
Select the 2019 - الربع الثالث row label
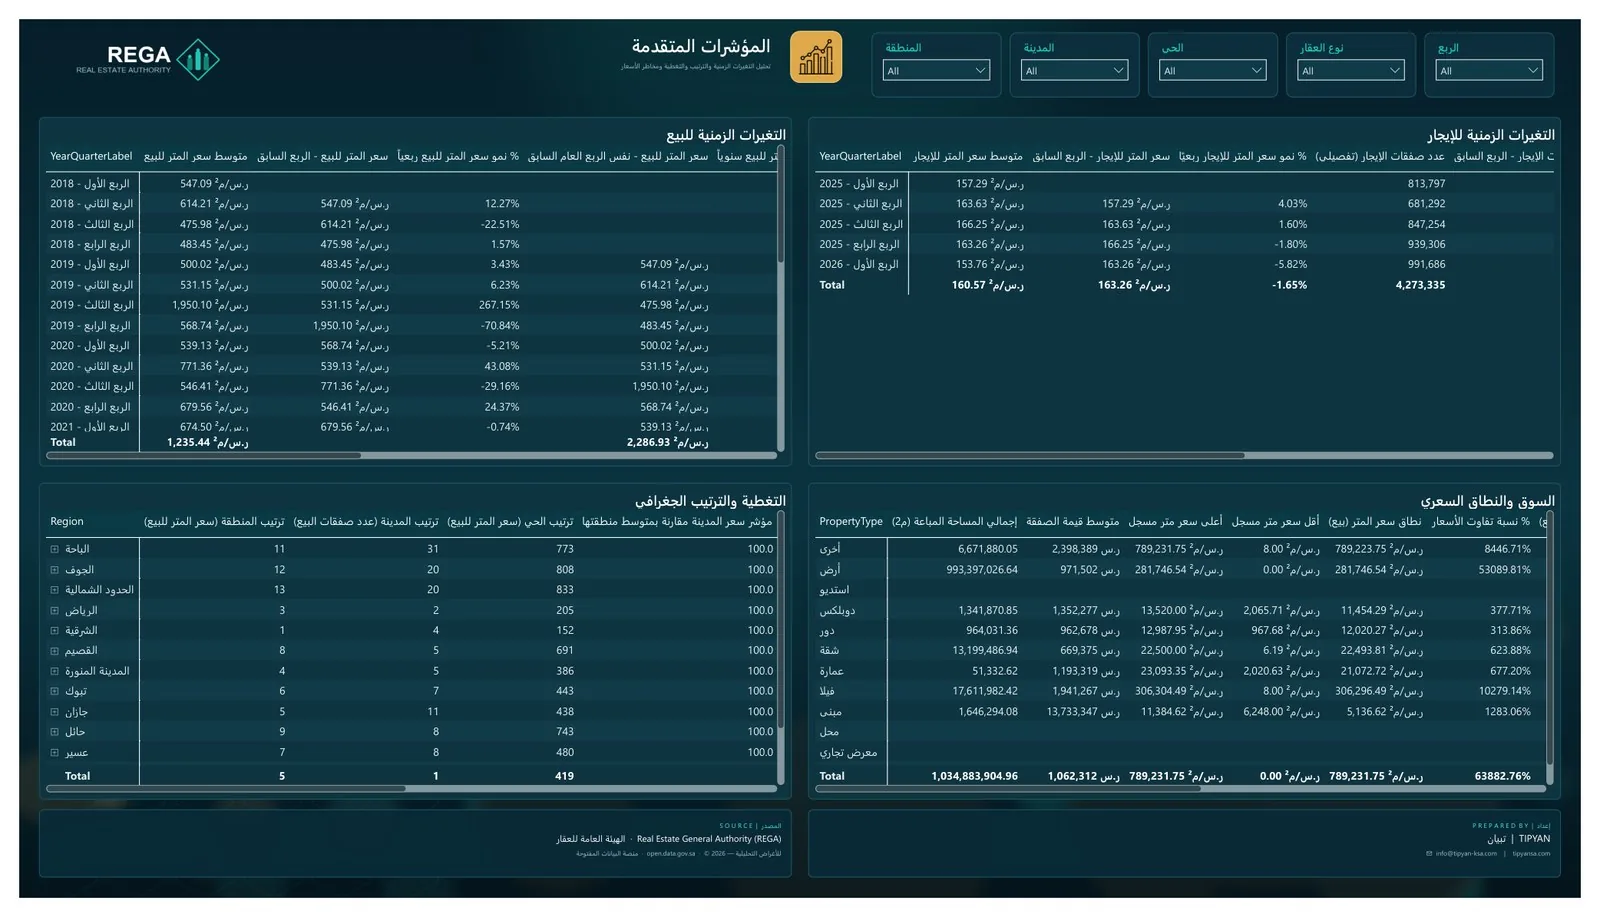[91, 305]
